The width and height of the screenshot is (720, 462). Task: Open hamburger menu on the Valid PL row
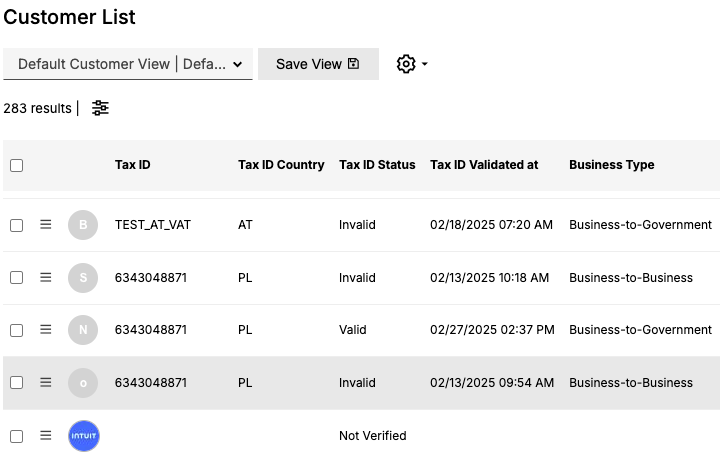click(45, 330)
